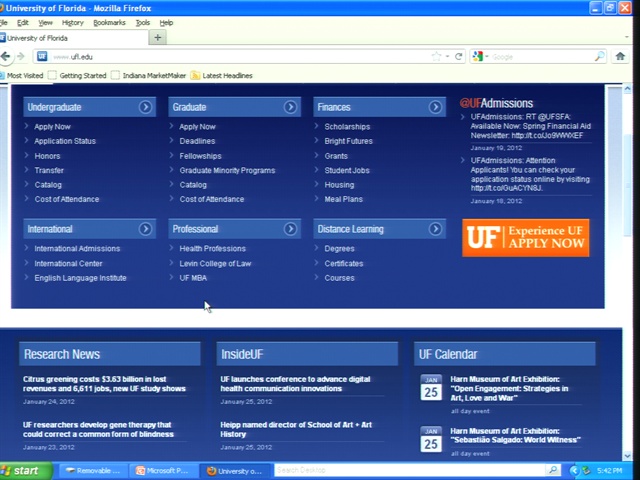This screenshot has width=640, height=480.
Task: Click the bookmark star icon in address bar
Action: (436, 56)
